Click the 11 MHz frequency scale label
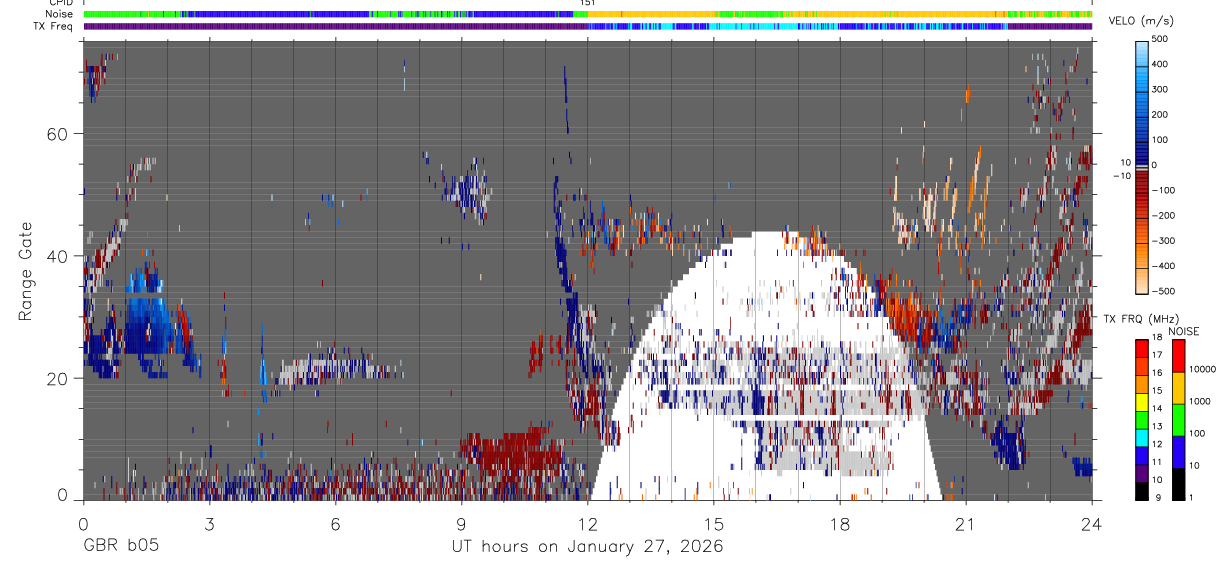 (x=1157, y=462)
